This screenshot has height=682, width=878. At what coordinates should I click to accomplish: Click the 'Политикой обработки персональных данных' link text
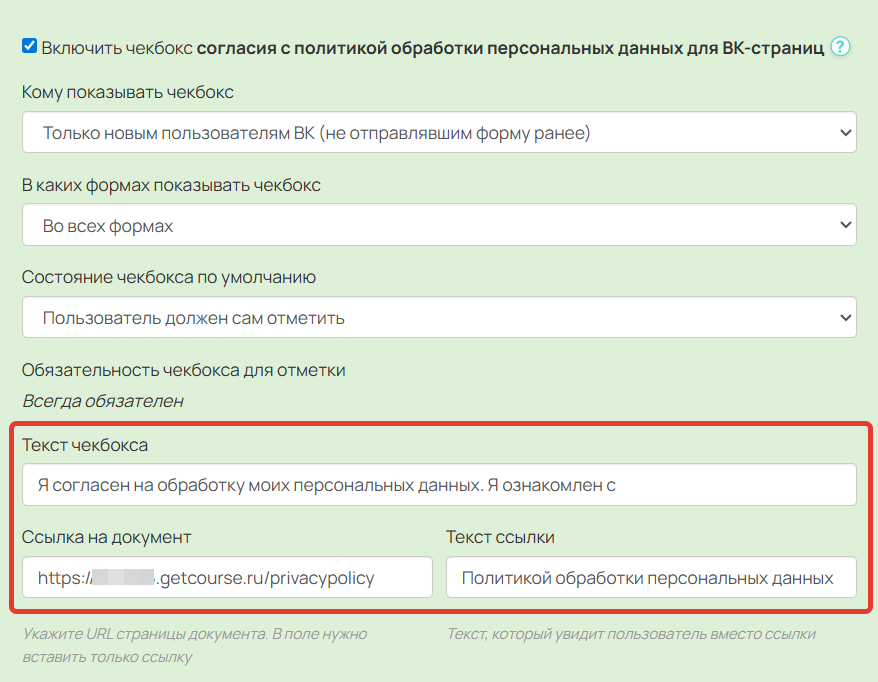point(650,577)
